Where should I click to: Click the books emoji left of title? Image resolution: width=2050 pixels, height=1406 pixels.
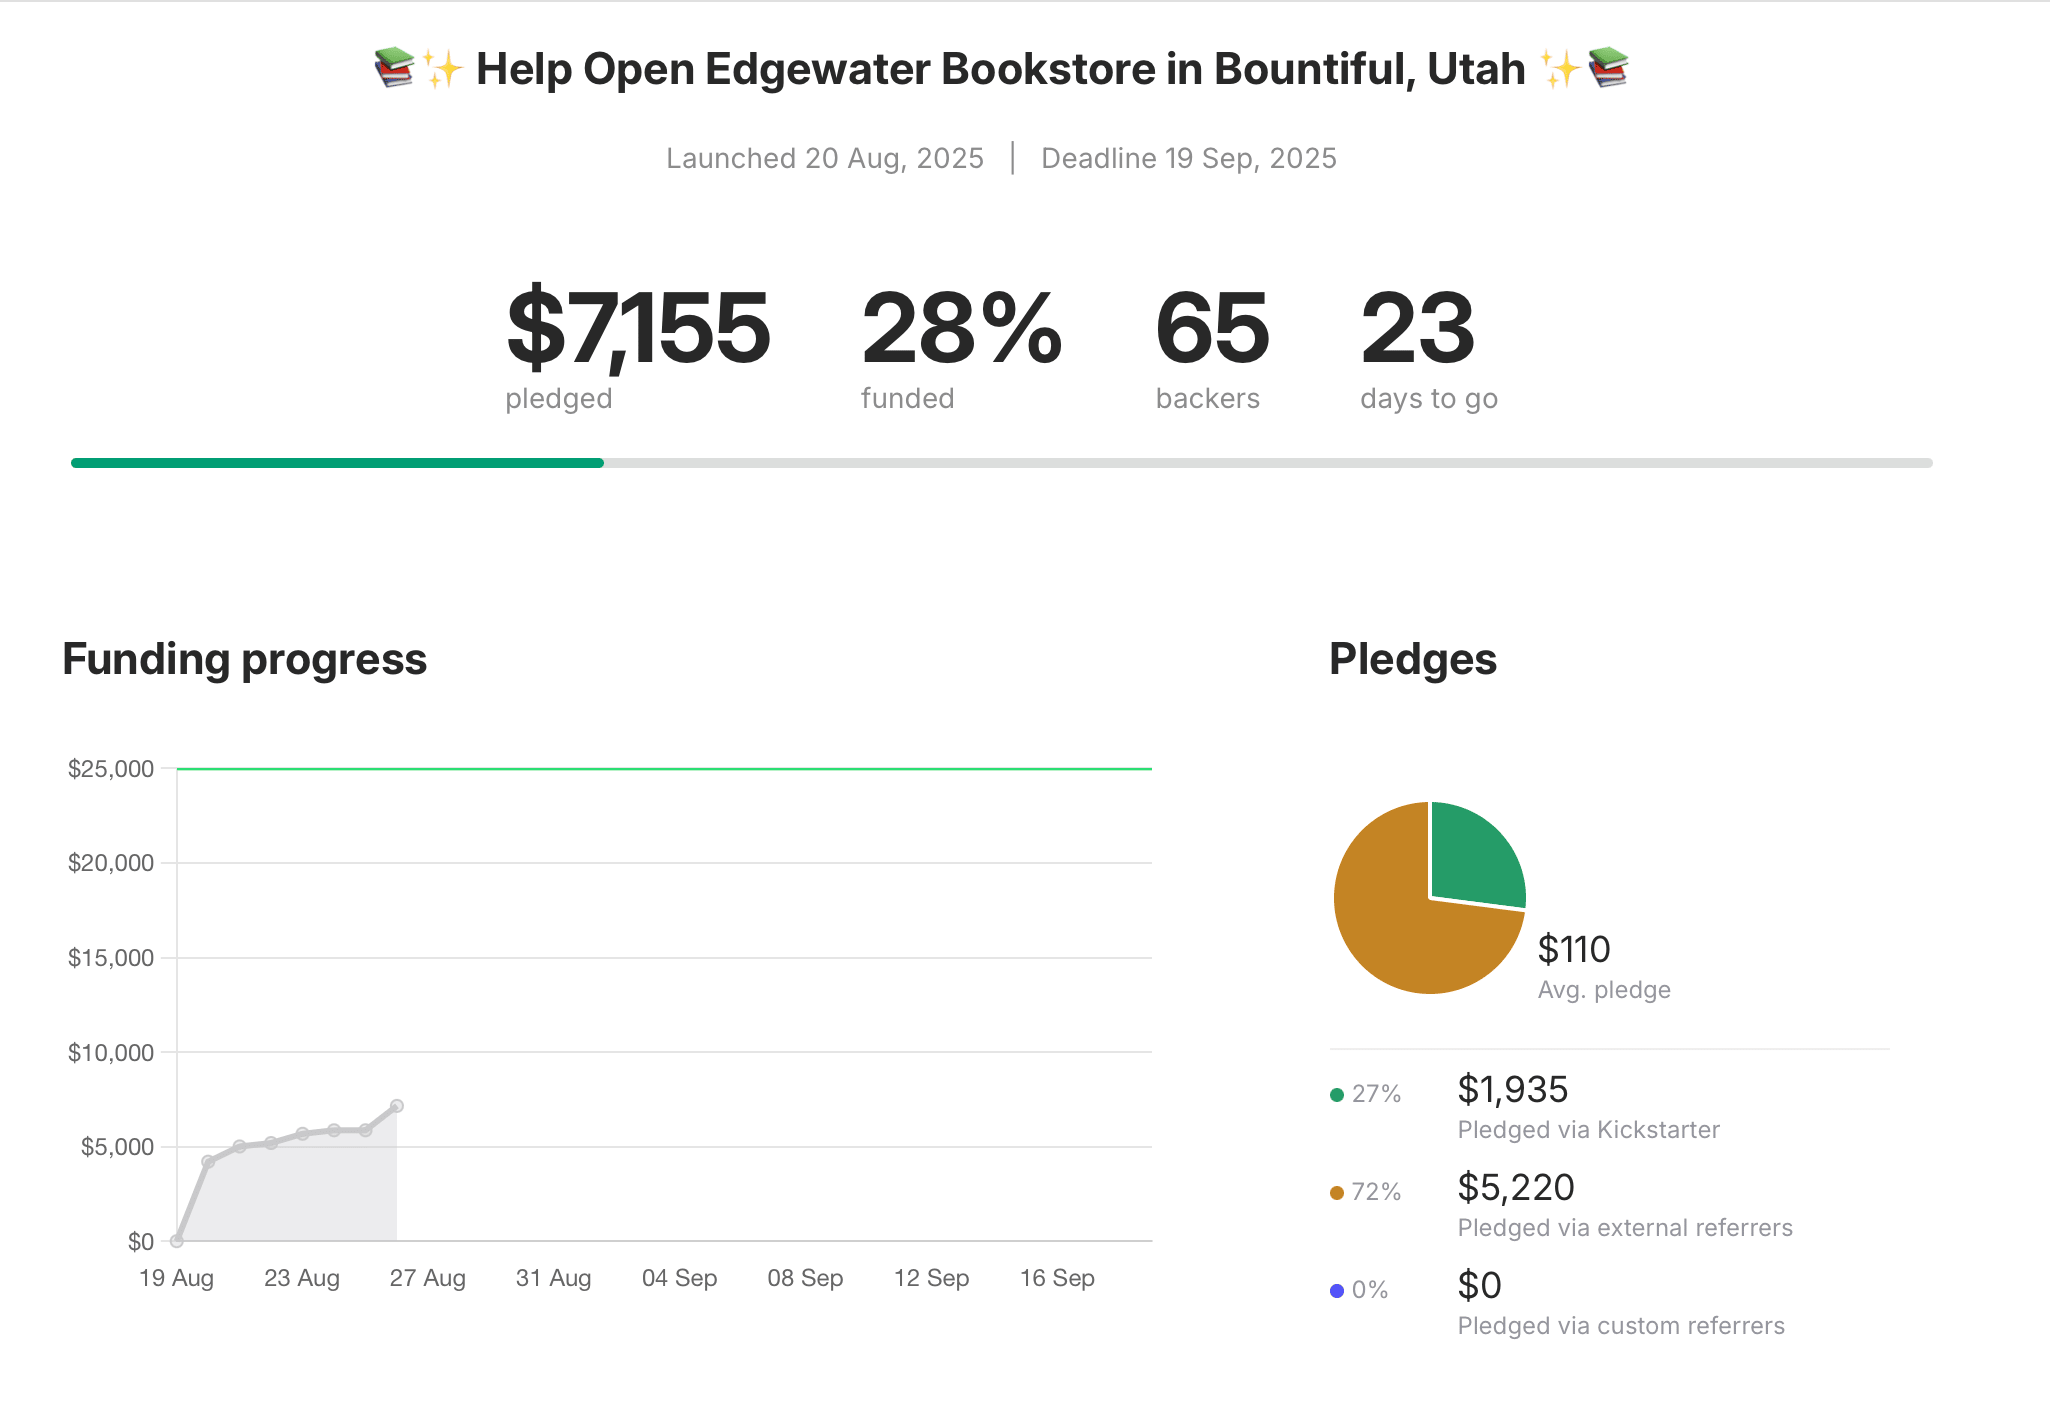(x=394, y=68)
